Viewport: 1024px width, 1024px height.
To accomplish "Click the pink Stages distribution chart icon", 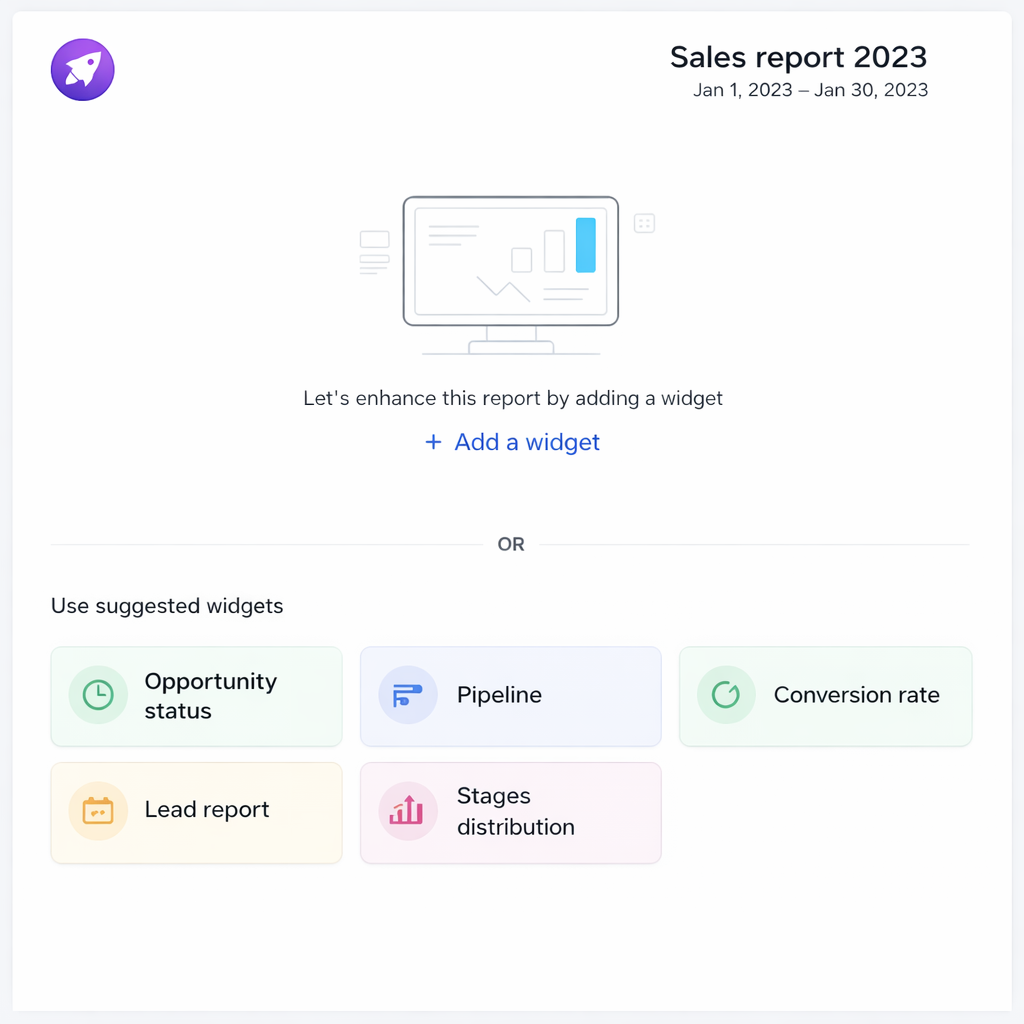I will [x=408, y=811].
